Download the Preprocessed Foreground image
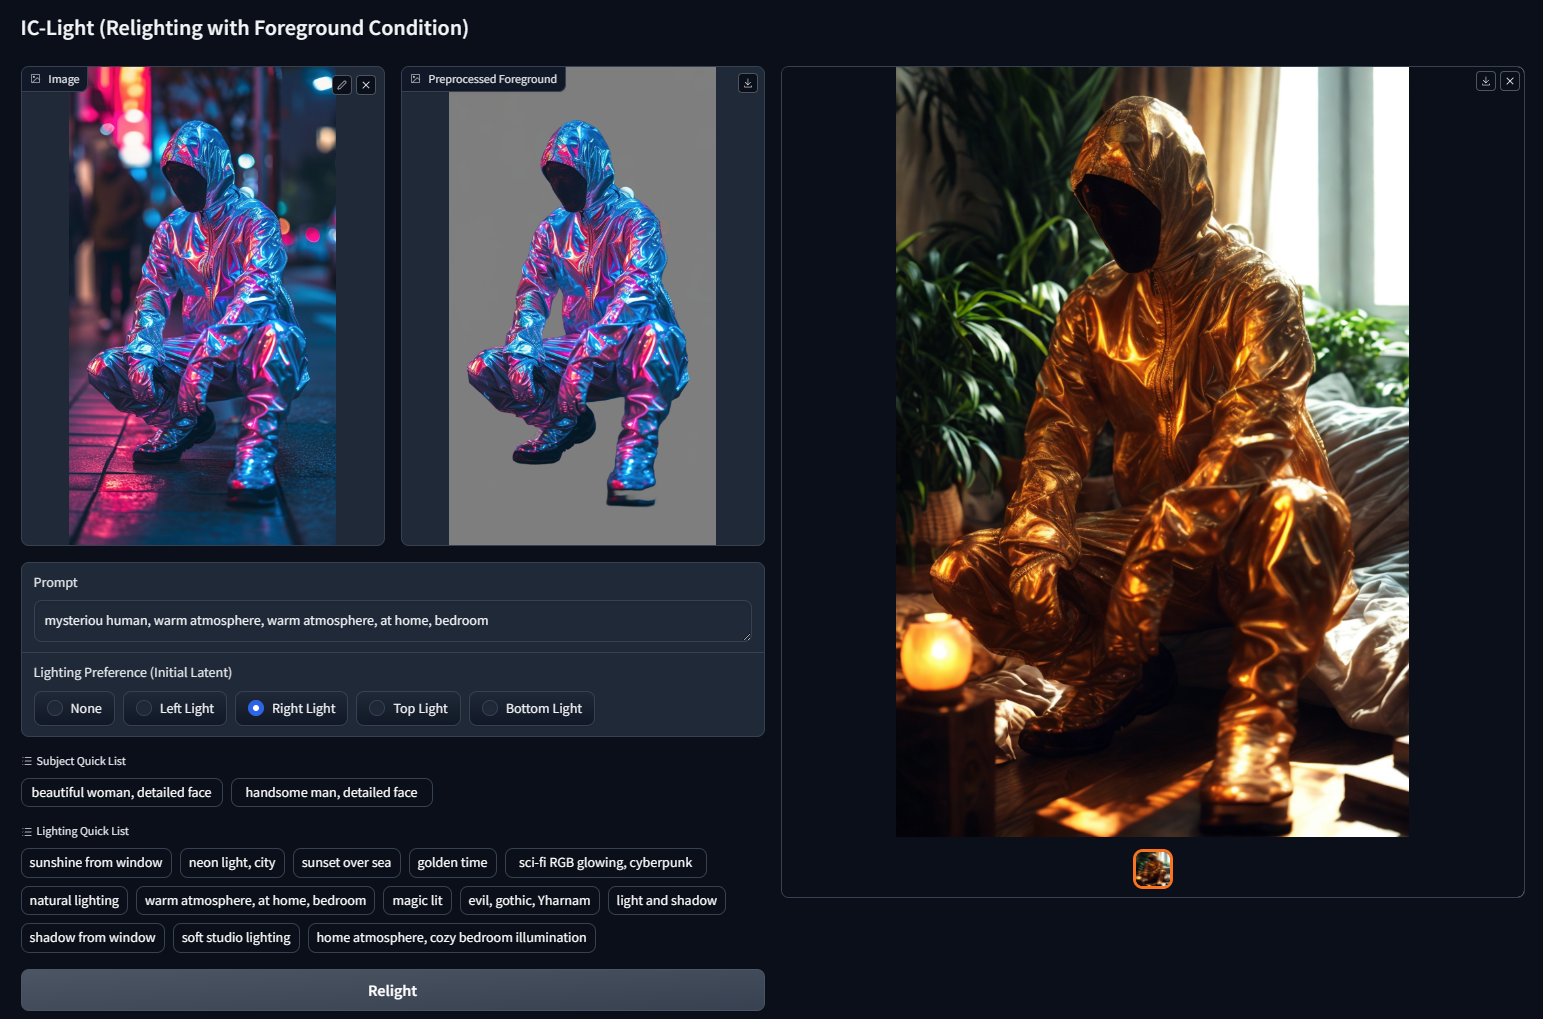 748,83
